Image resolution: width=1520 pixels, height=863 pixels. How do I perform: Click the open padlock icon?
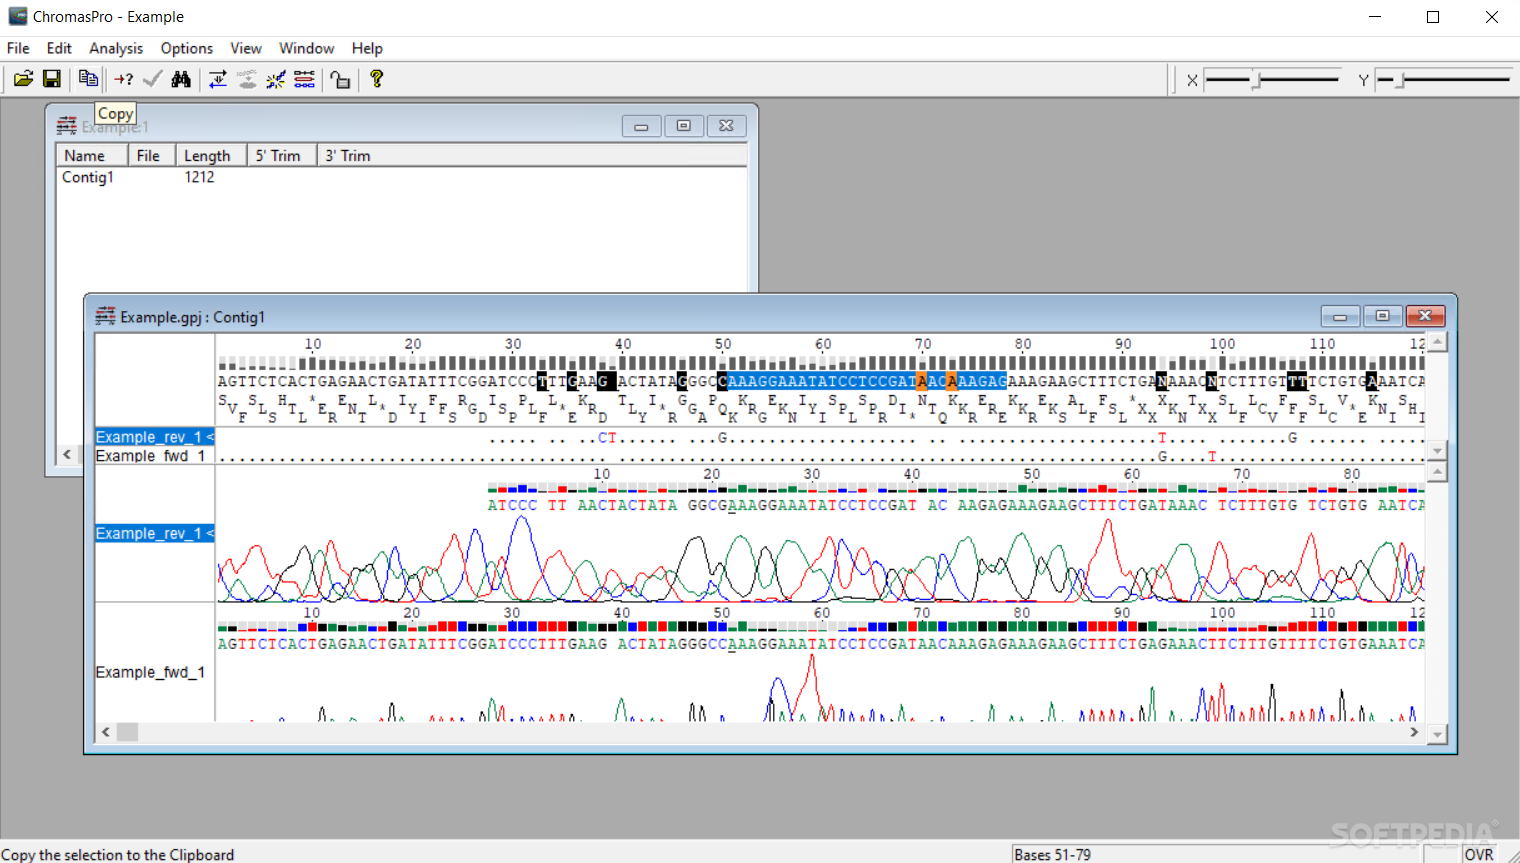[341, 79]
